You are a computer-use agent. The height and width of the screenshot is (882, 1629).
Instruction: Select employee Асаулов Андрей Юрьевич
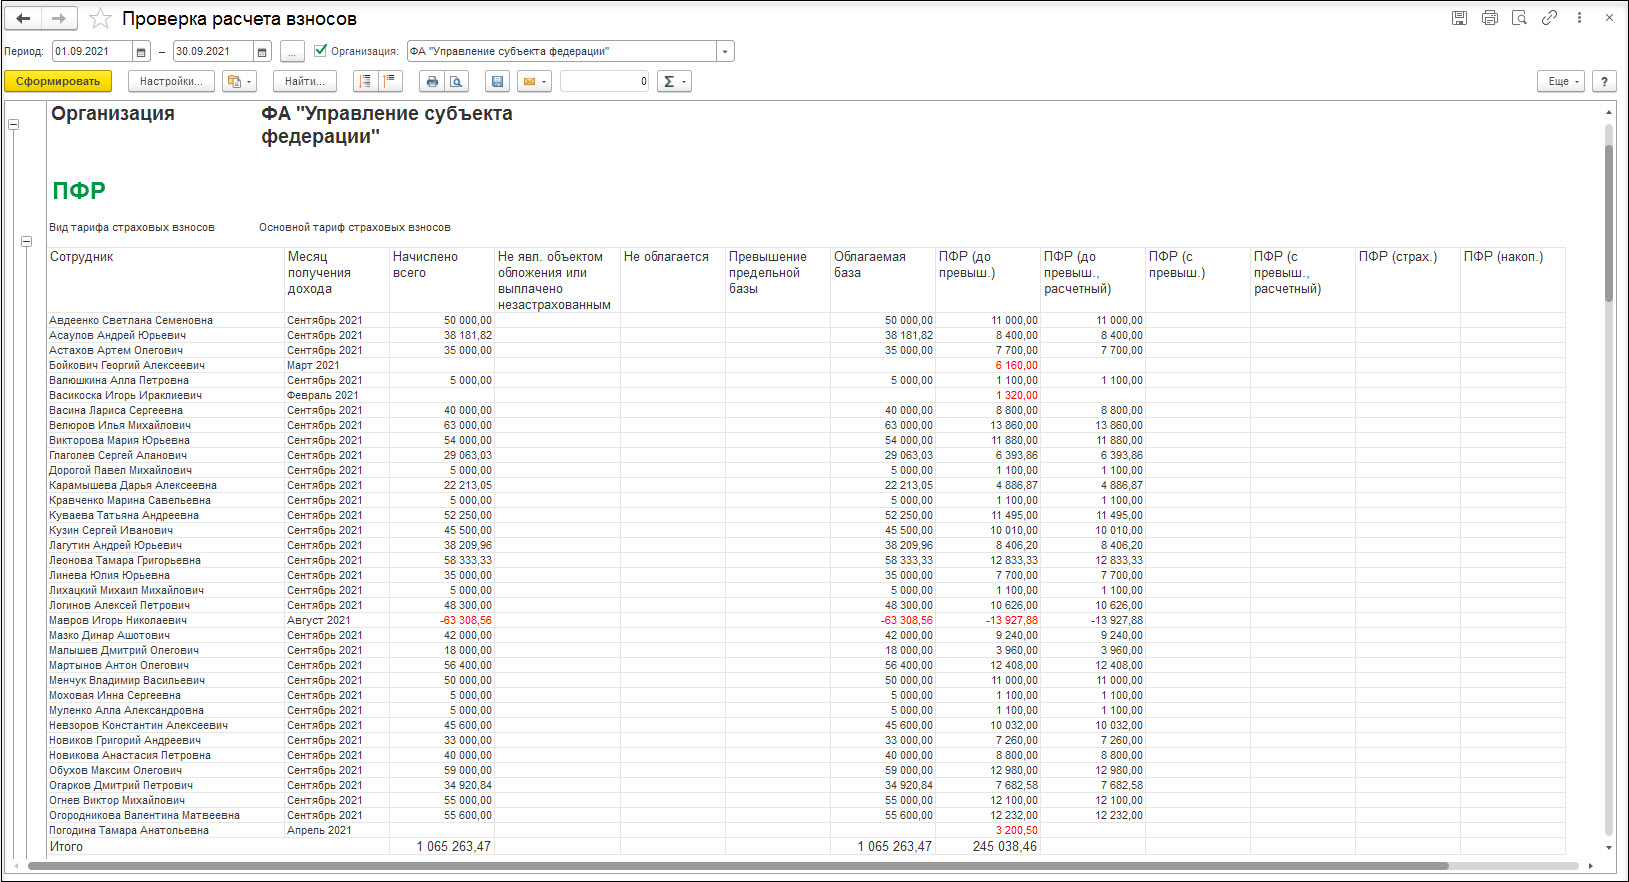click(x=117, y=336)
